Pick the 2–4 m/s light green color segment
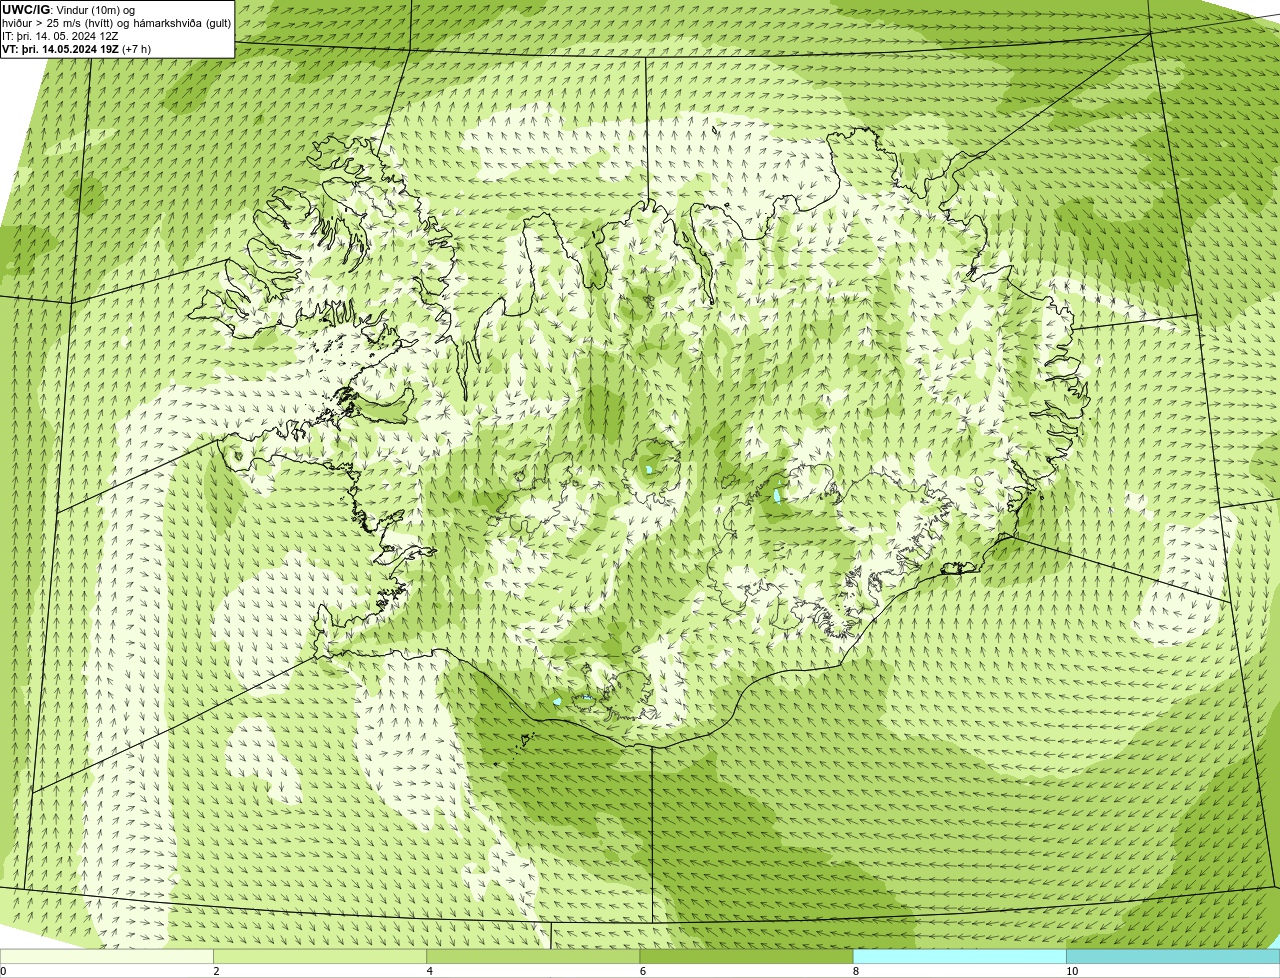The image size is (1280, 978). pyautogui.click(x=320, y=956)
